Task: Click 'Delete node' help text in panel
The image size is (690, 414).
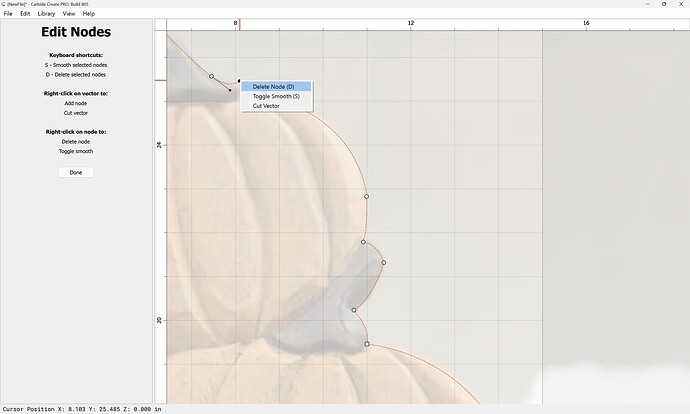Action: (x=76, y=142)
